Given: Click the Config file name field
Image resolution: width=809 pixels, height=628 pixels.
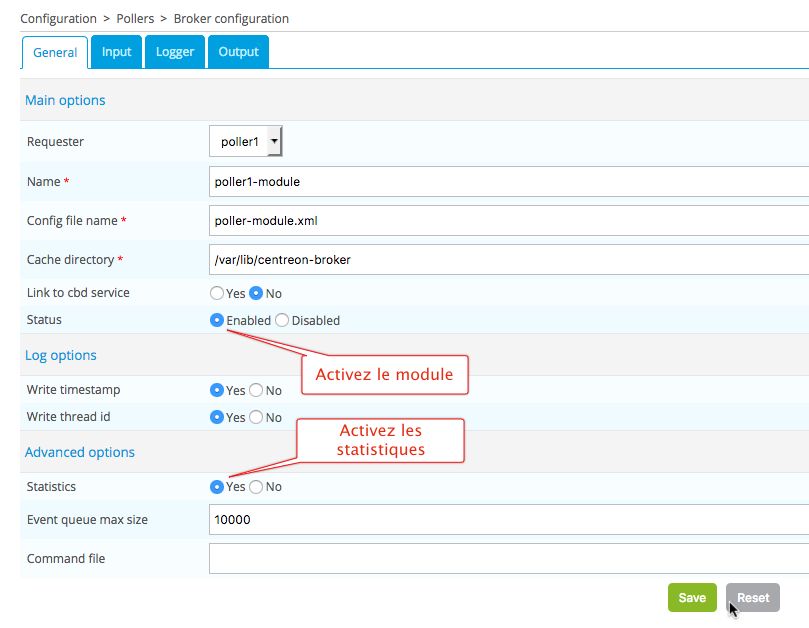Looking at the screenshot, I should pos(508,221).
